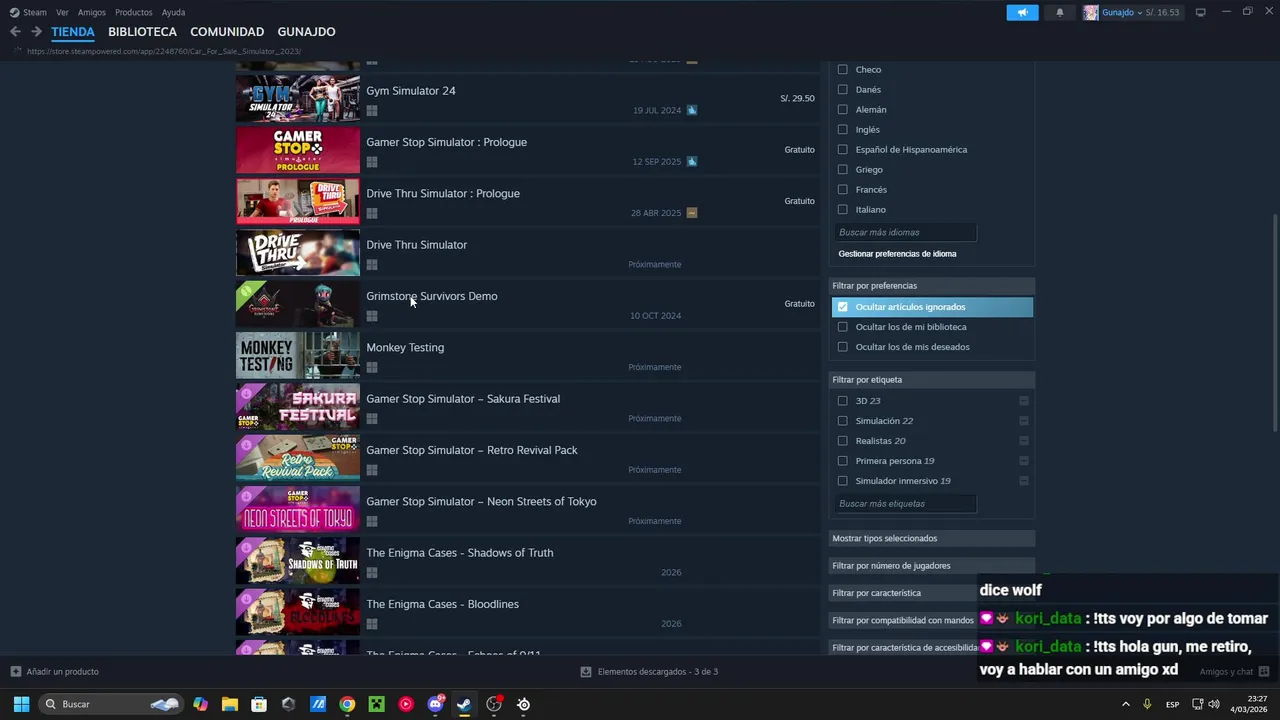Open the Ver menu
The height and width of the screenshot is (720, 1280).
[x=62, y=12]
